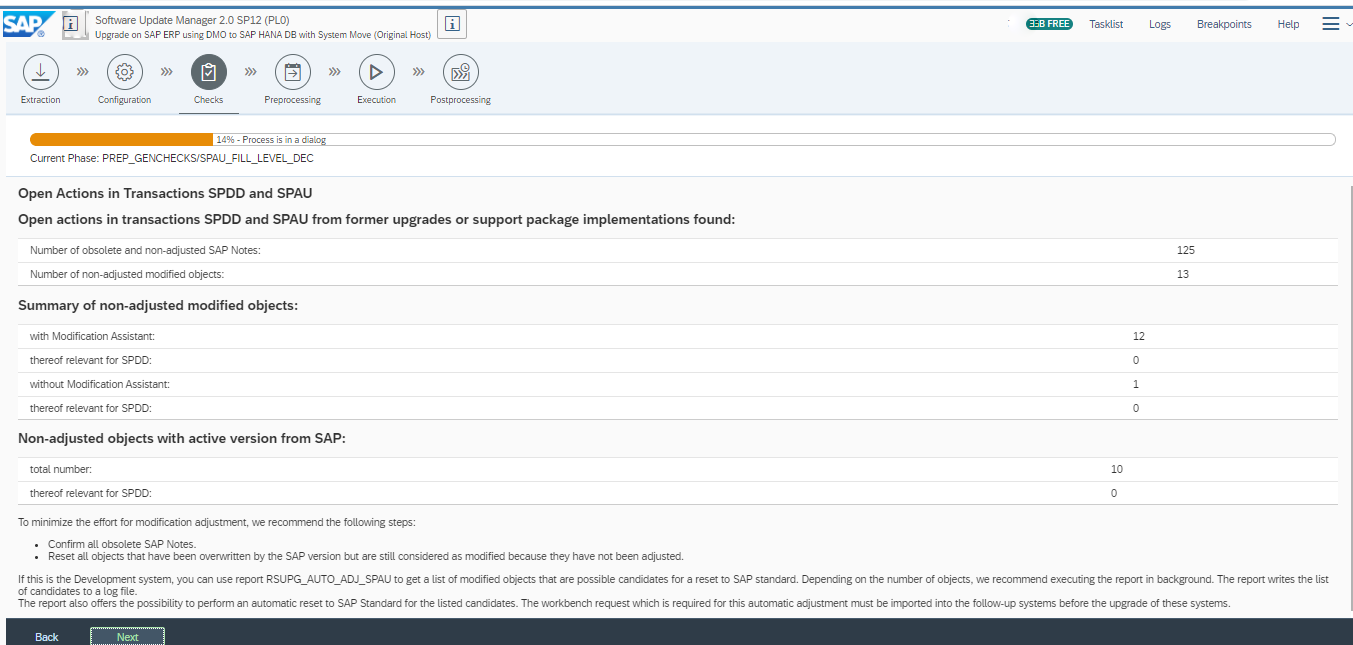Select 'Number of non-adjusted modified objects' label
1353x645 pixels.
click(x=127, y=274)
